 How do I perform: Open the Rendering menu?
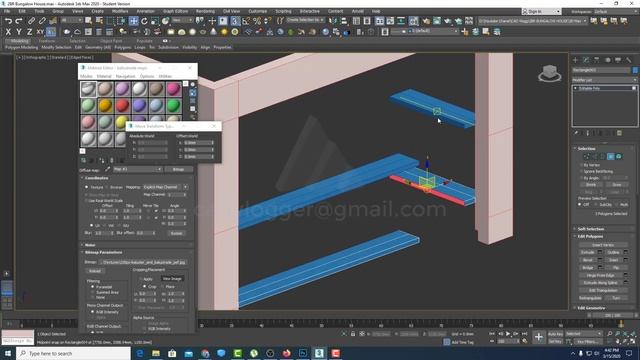pos(205,11)
